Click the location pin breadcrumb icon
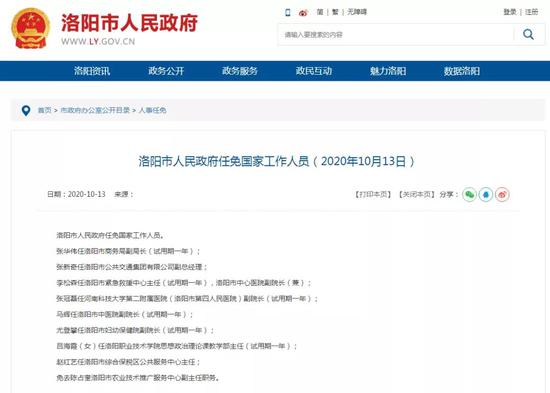This screenshot has width=550, height=393. (26, 110)
